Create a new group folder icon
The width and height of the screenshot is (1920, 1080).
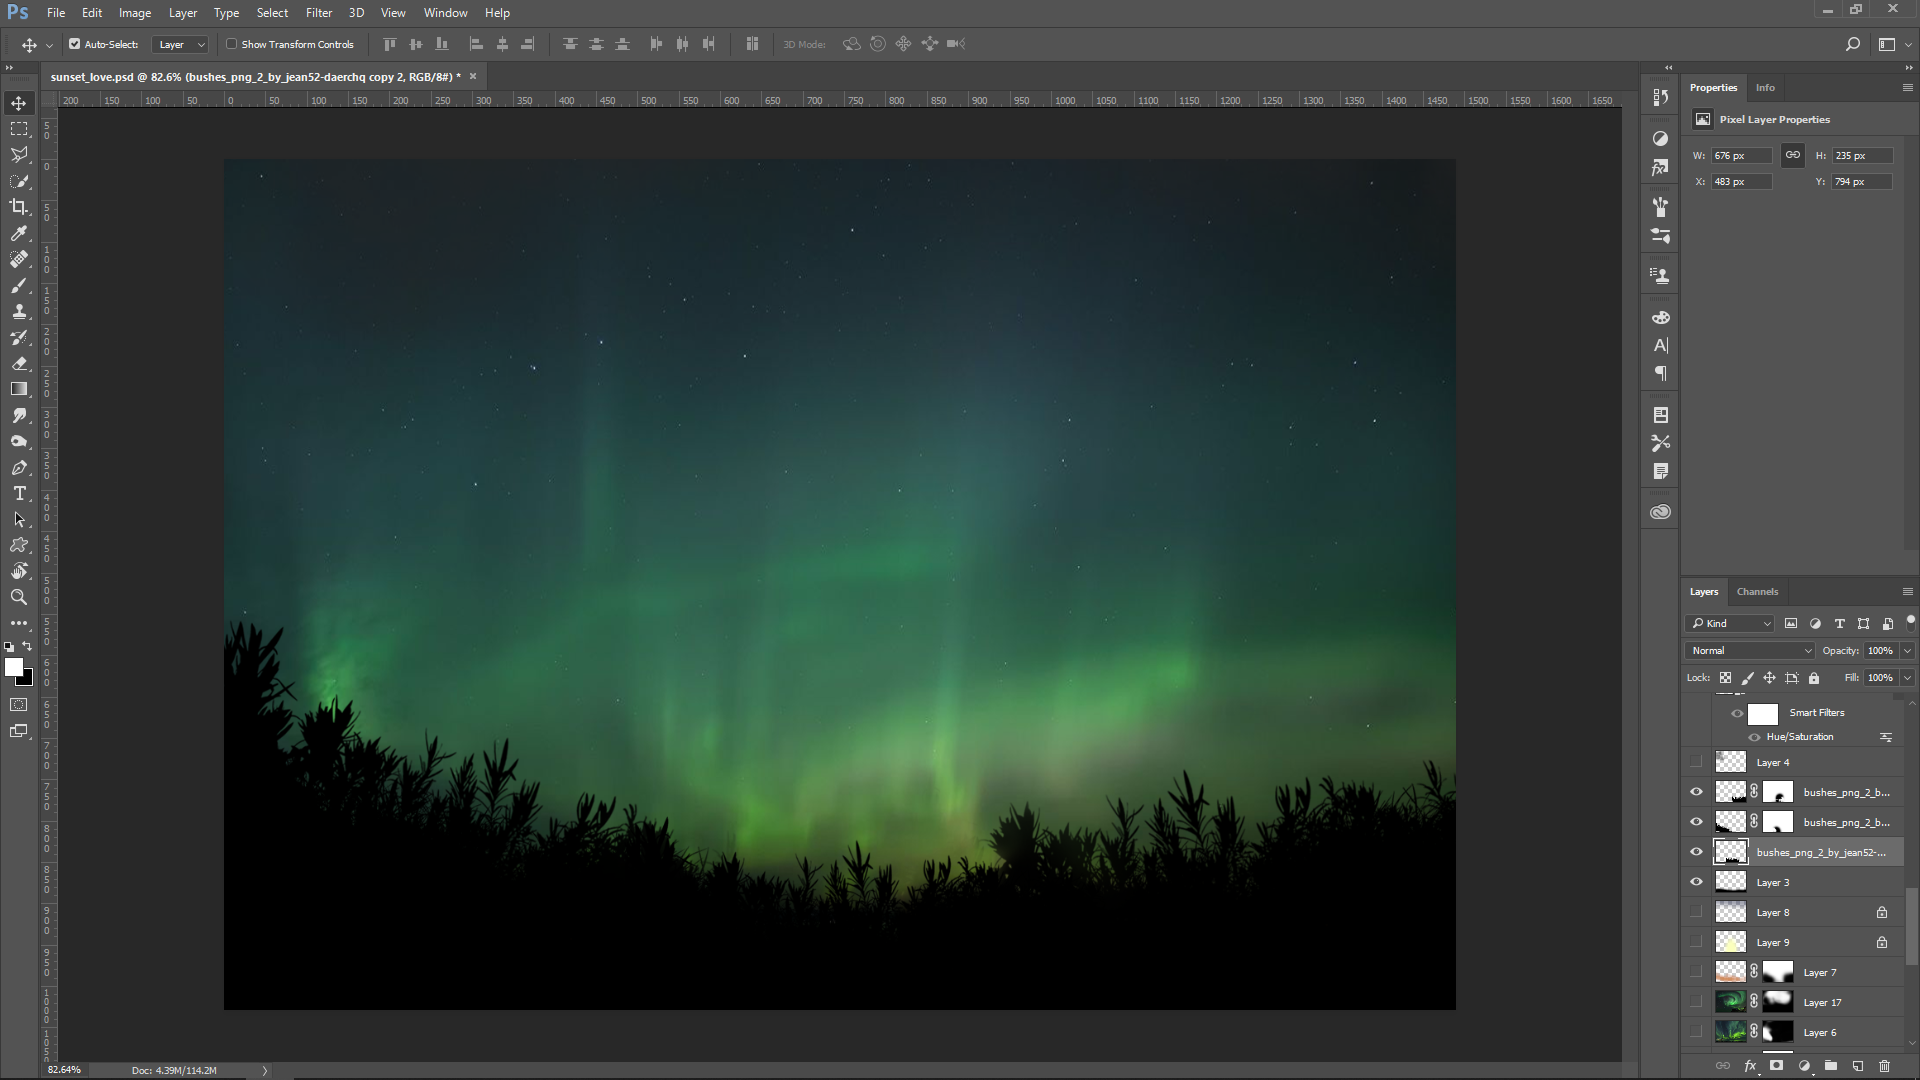pos(1831,1066)
